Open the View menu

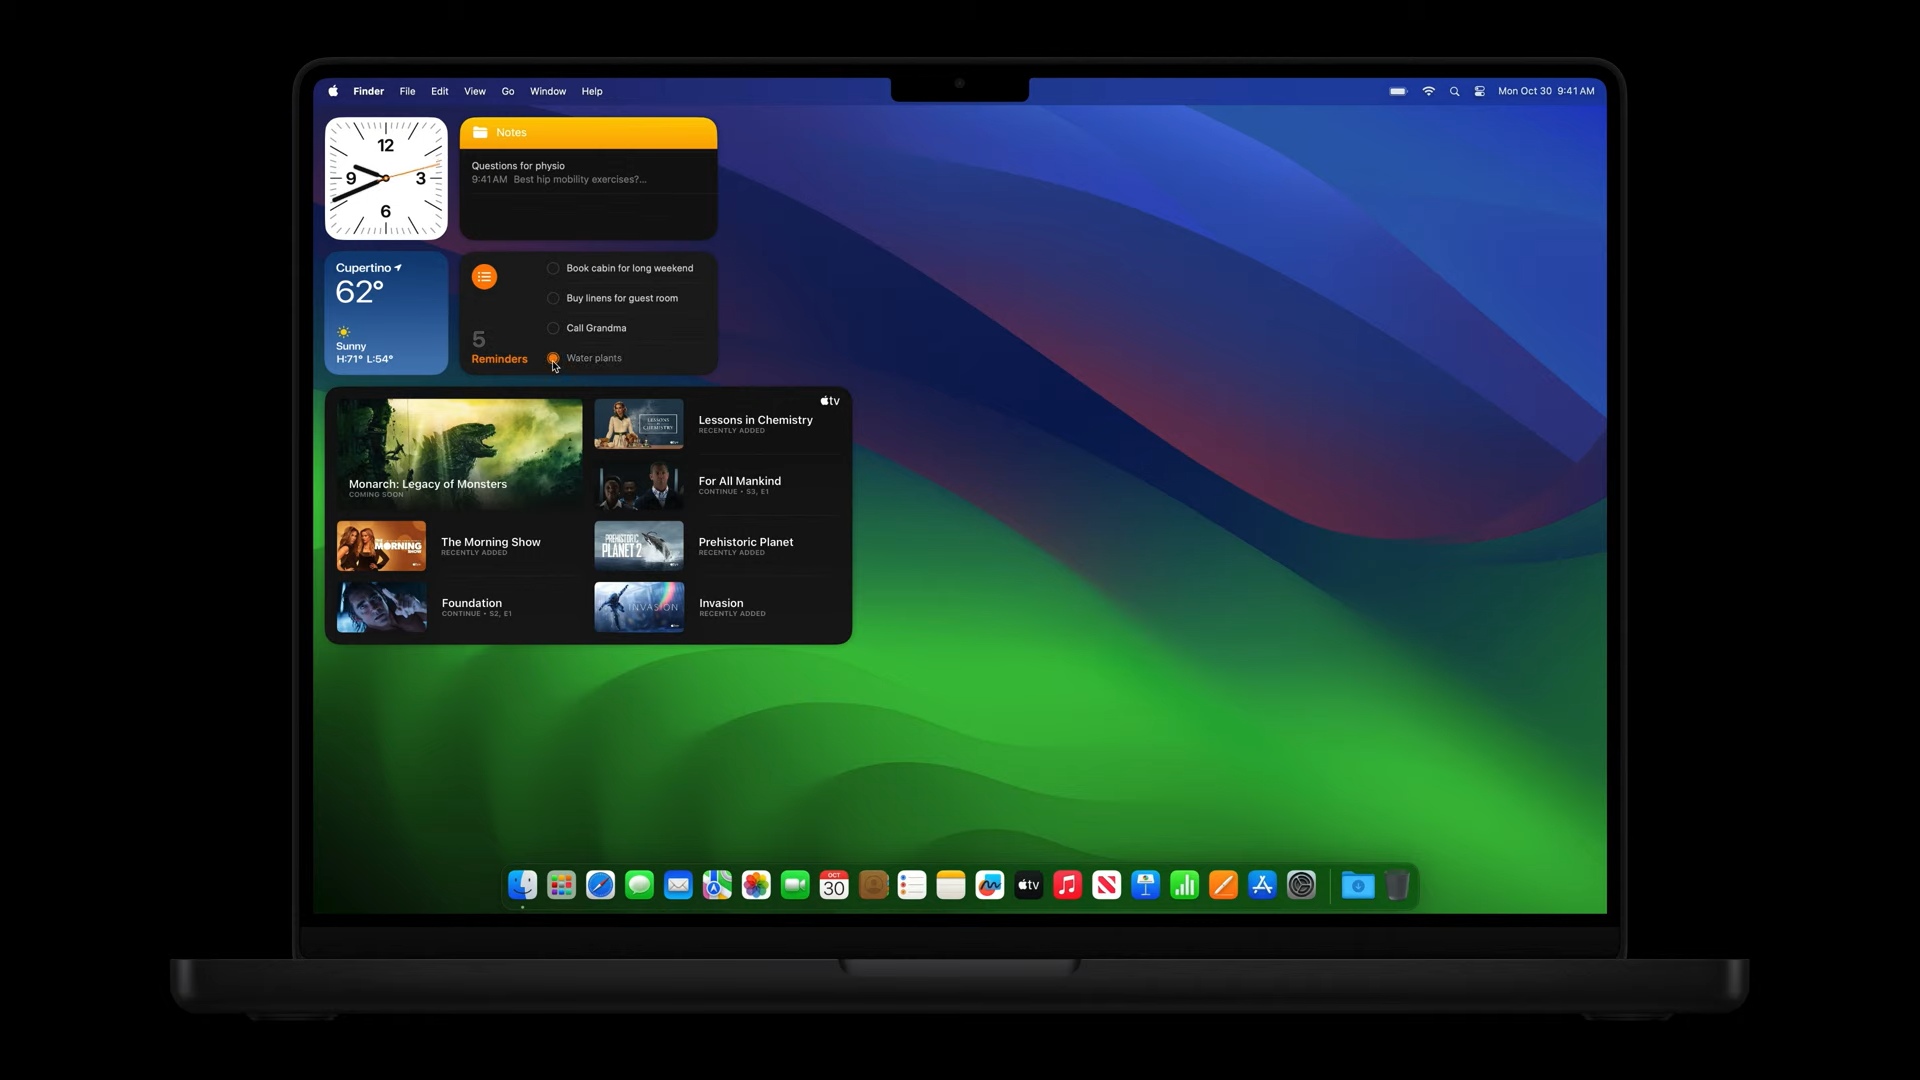point(475,91)
